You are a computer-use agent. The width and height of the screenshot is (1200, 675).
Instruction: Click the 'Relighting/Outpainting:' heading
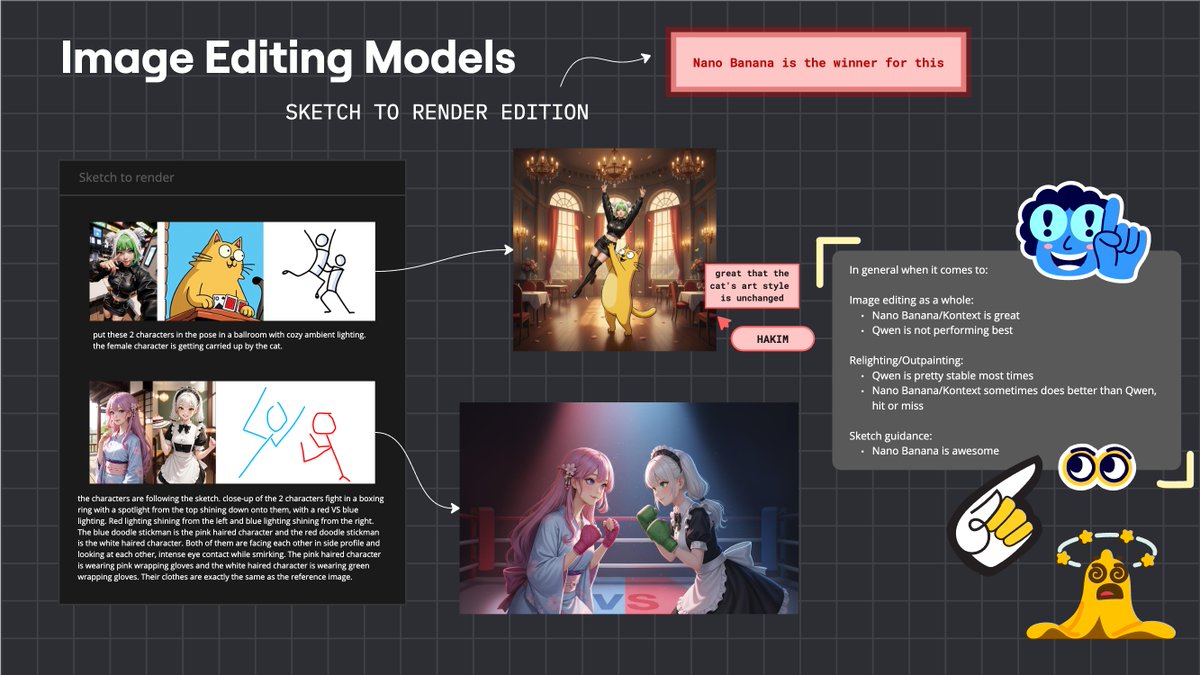coord(906,361)
